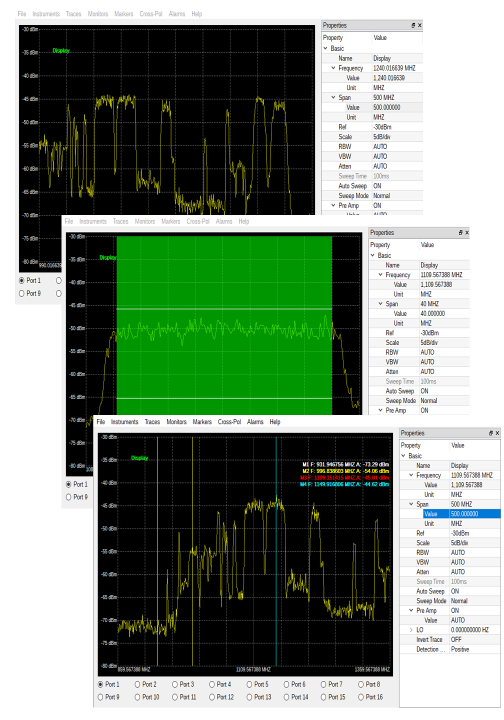This screenshot has width=504, height=720.
Task: Select Port 1 in the middle window
Action: point(68,484)
